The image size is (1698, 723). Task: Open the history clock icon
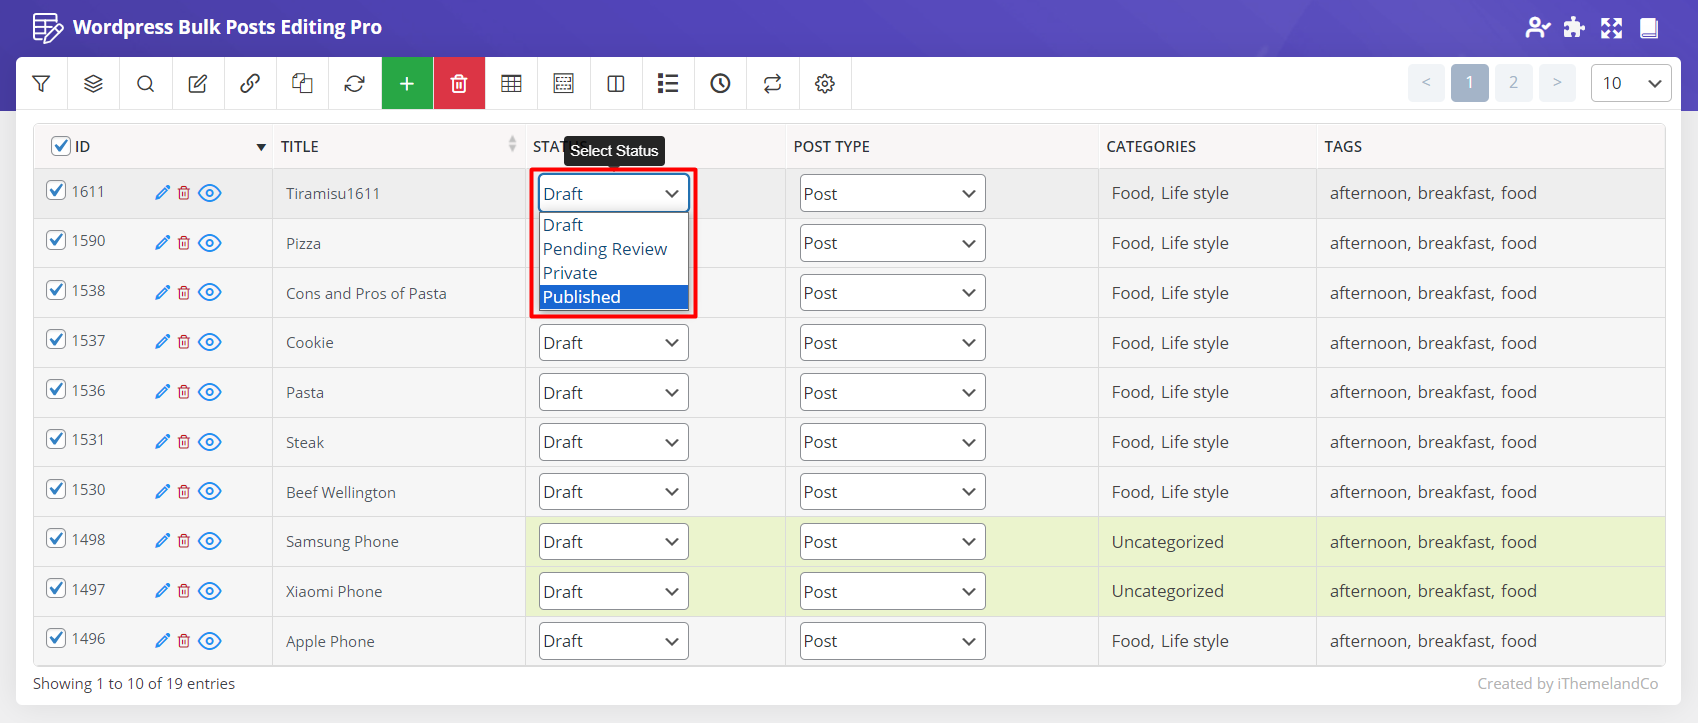pyautogui.click(x=720, y=84)
